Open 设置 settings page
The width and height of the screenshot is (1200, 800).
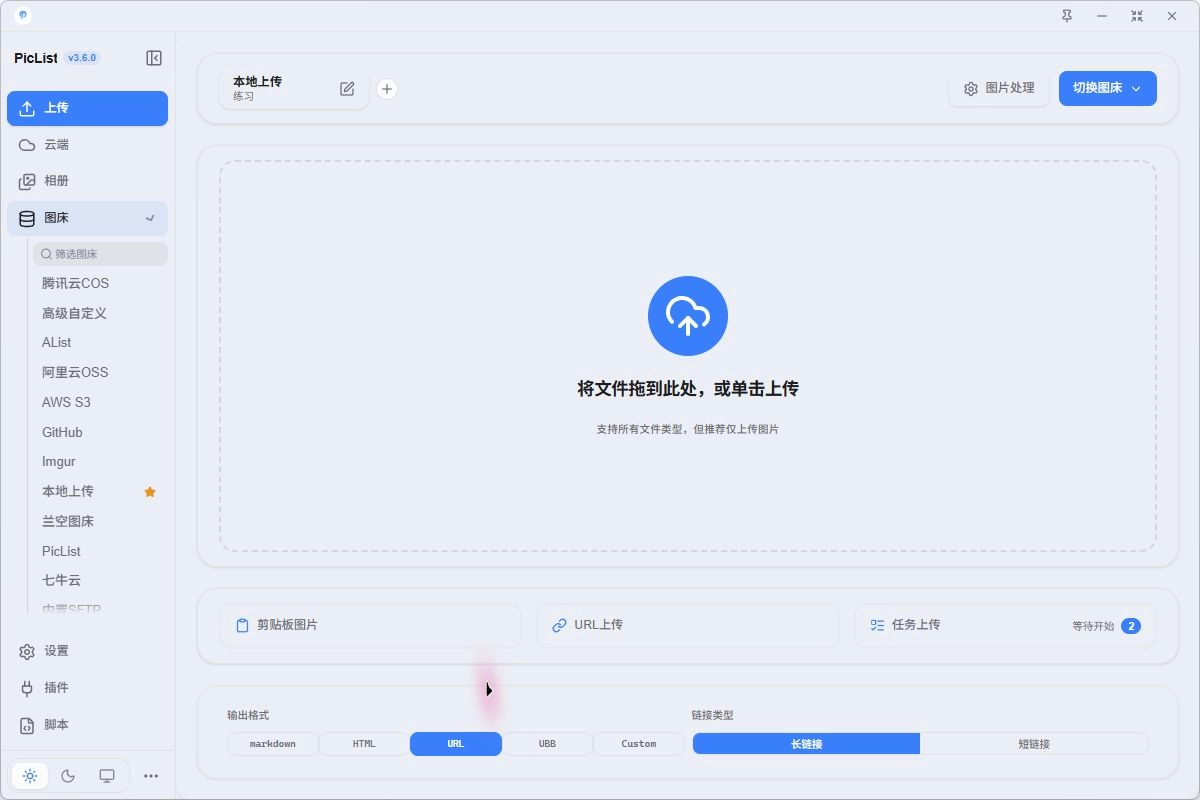pos(87,651)
